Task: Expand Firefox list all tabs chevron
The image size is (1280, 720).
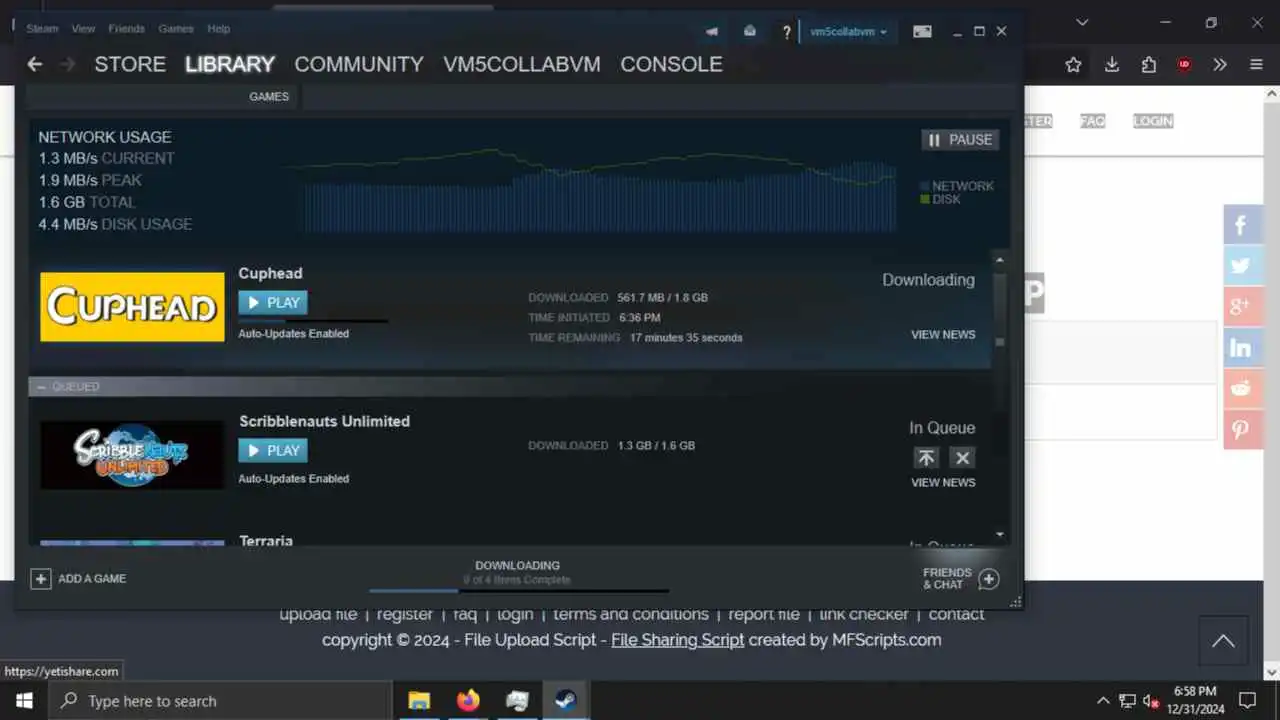Action: 1082,22
